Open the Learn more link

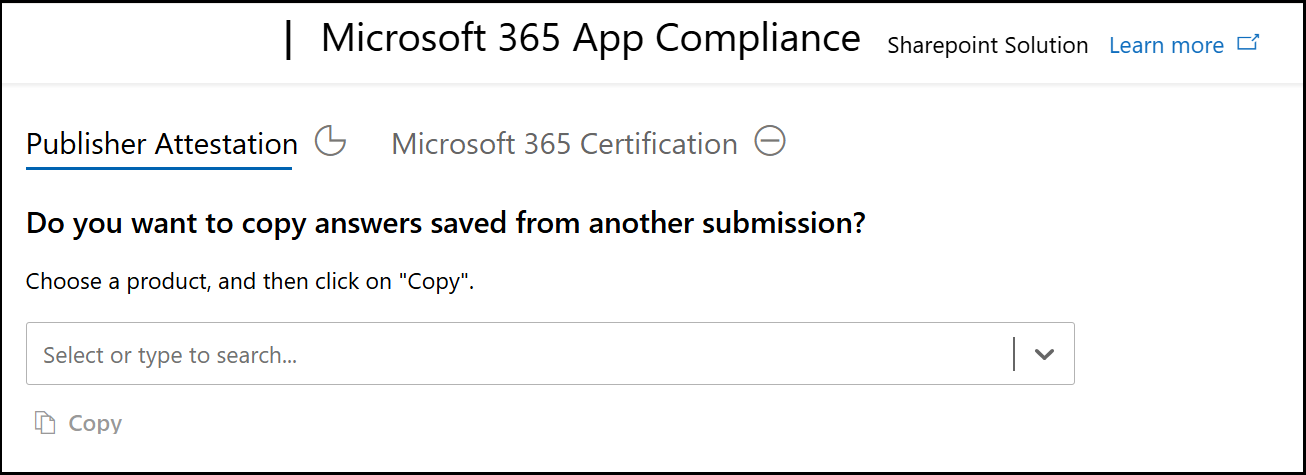point(1166,45)
